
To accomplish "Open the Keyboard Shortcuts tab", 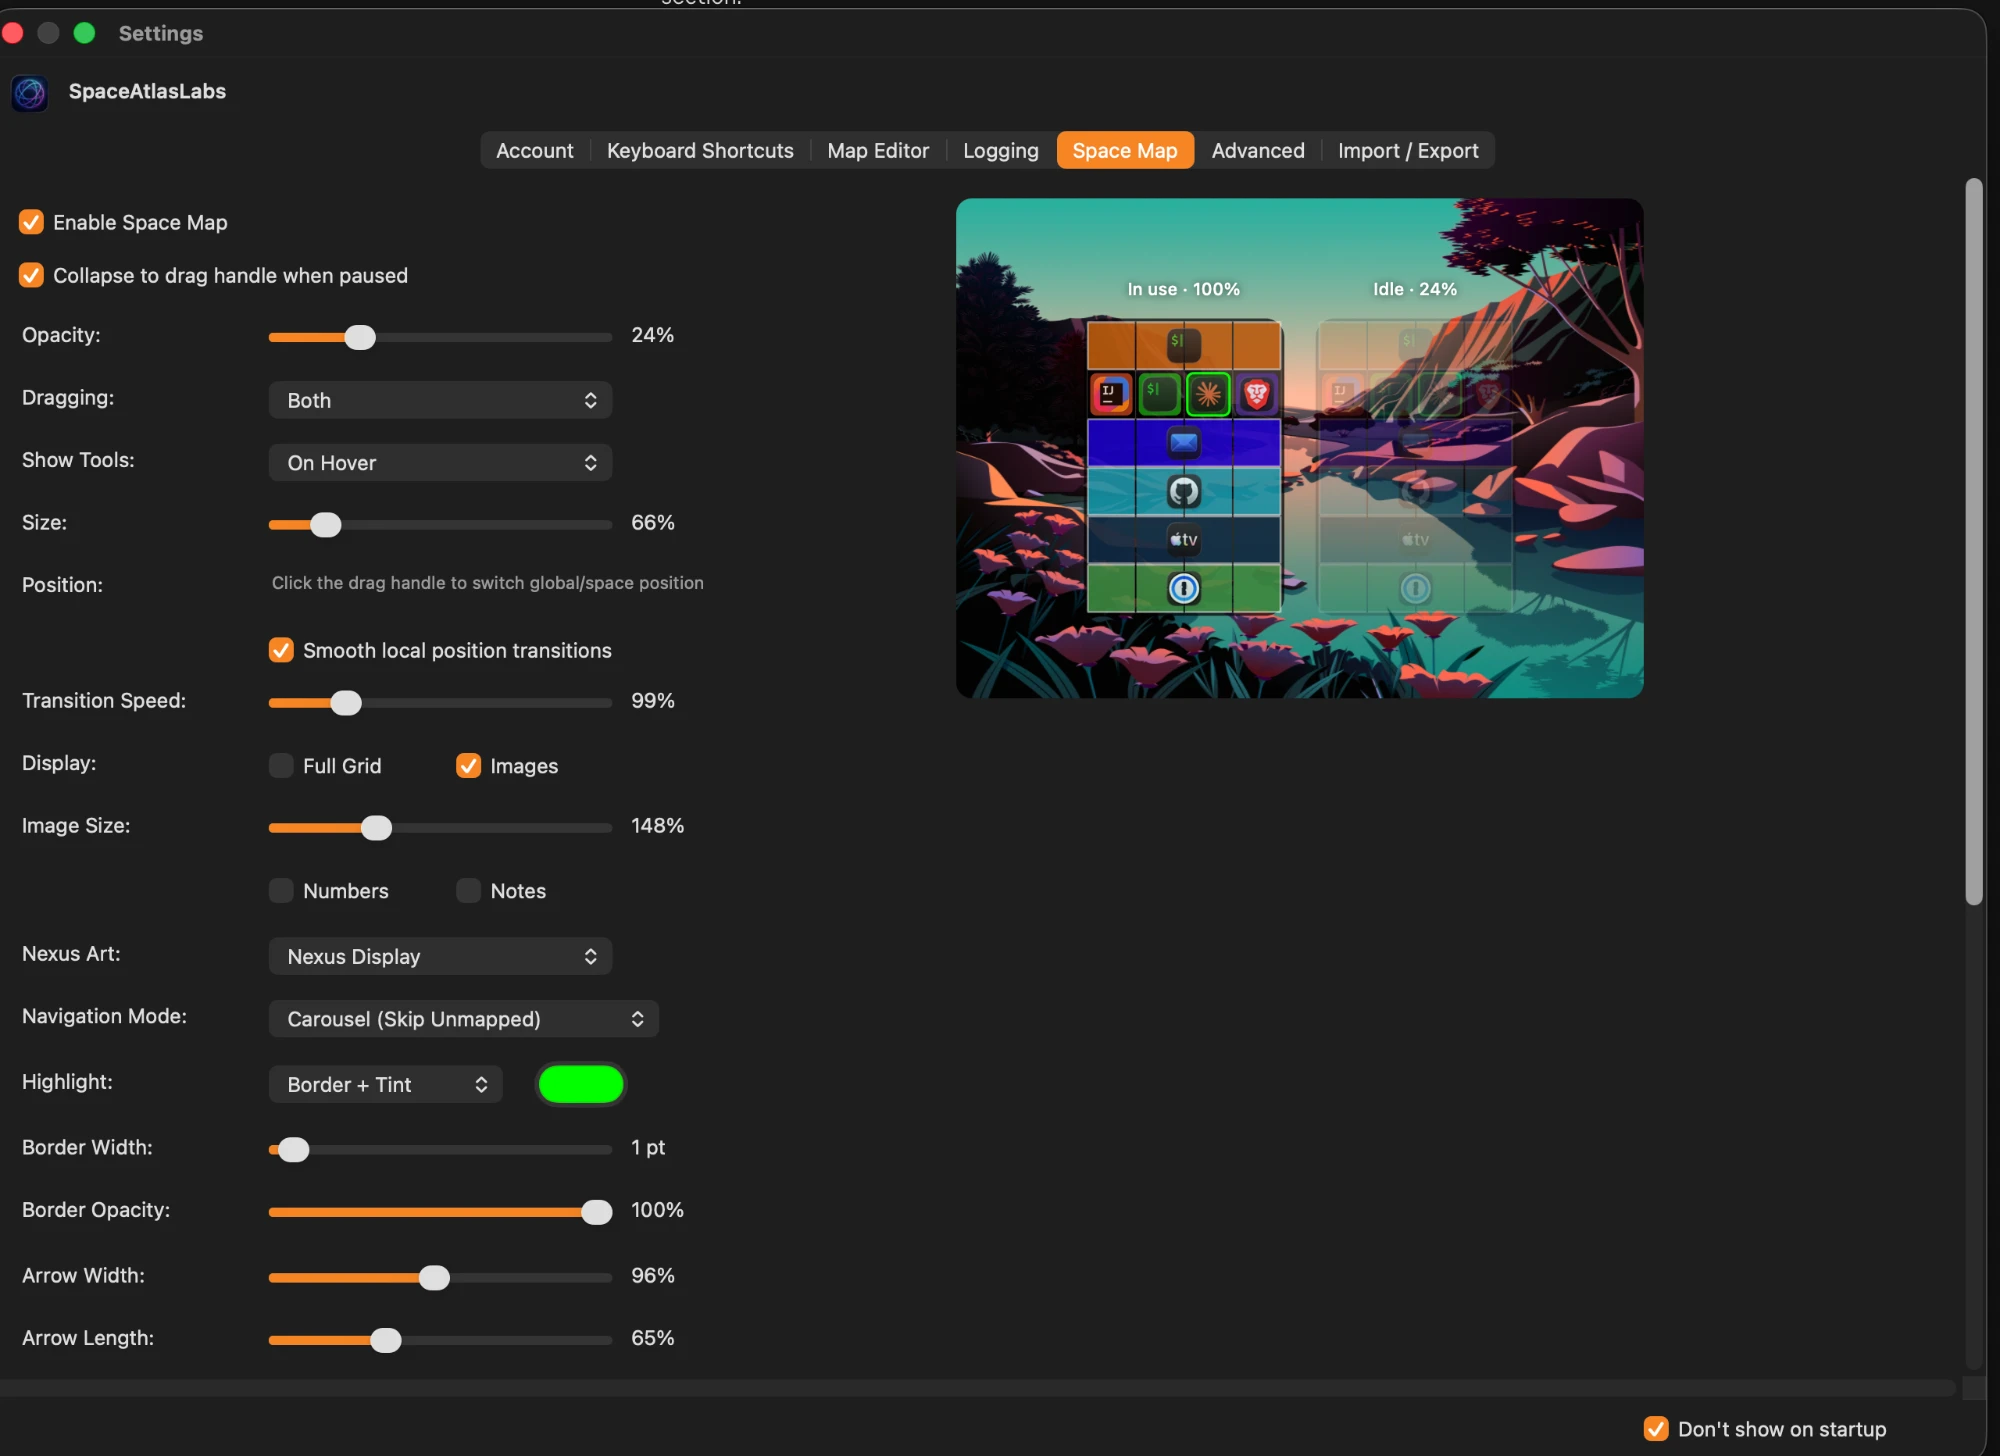I will point(700,150).
